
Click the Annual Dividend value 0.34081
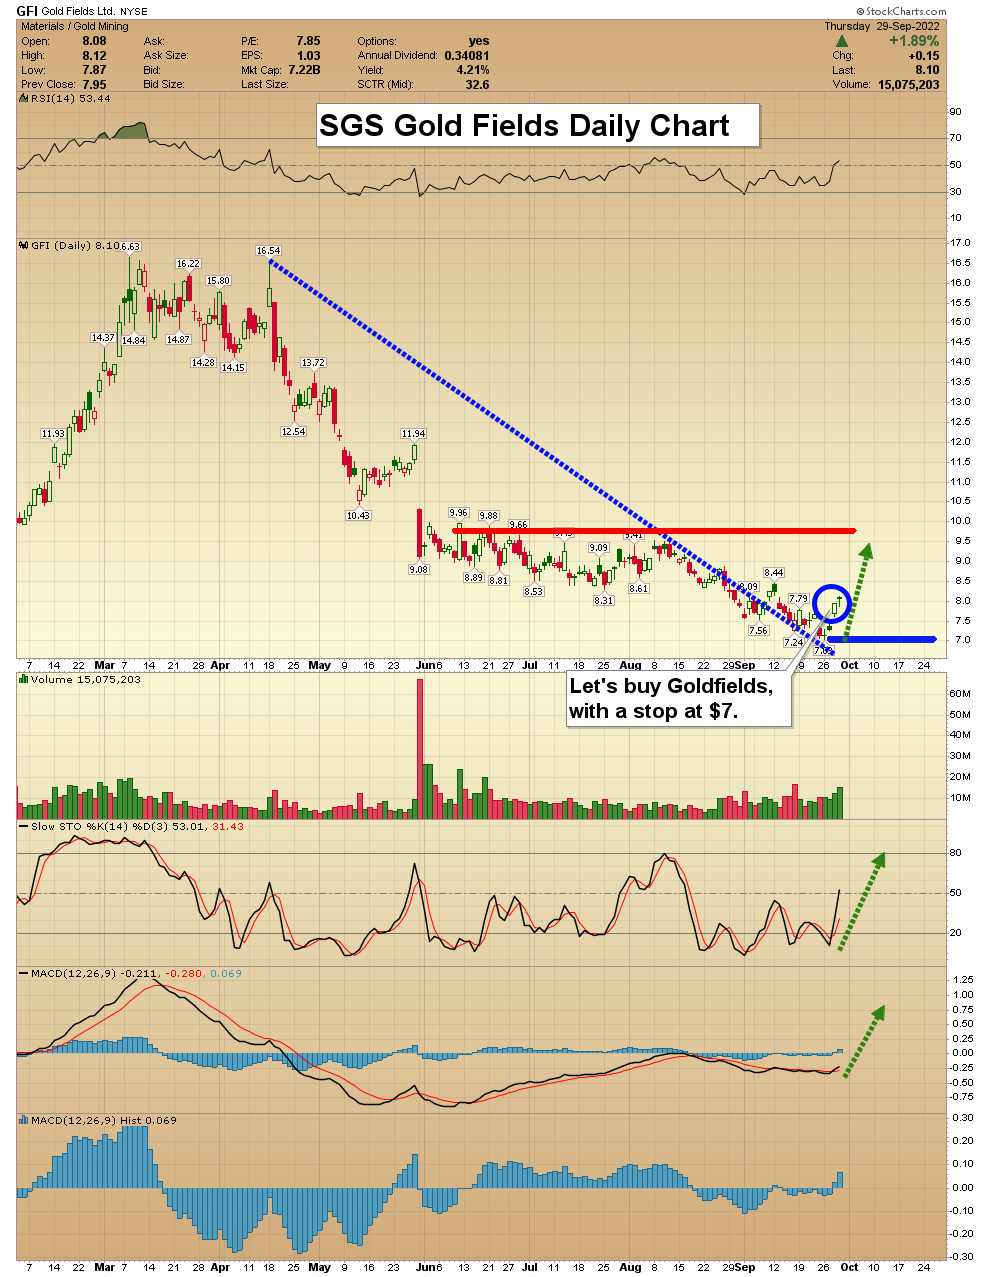(x=467, y=56)
